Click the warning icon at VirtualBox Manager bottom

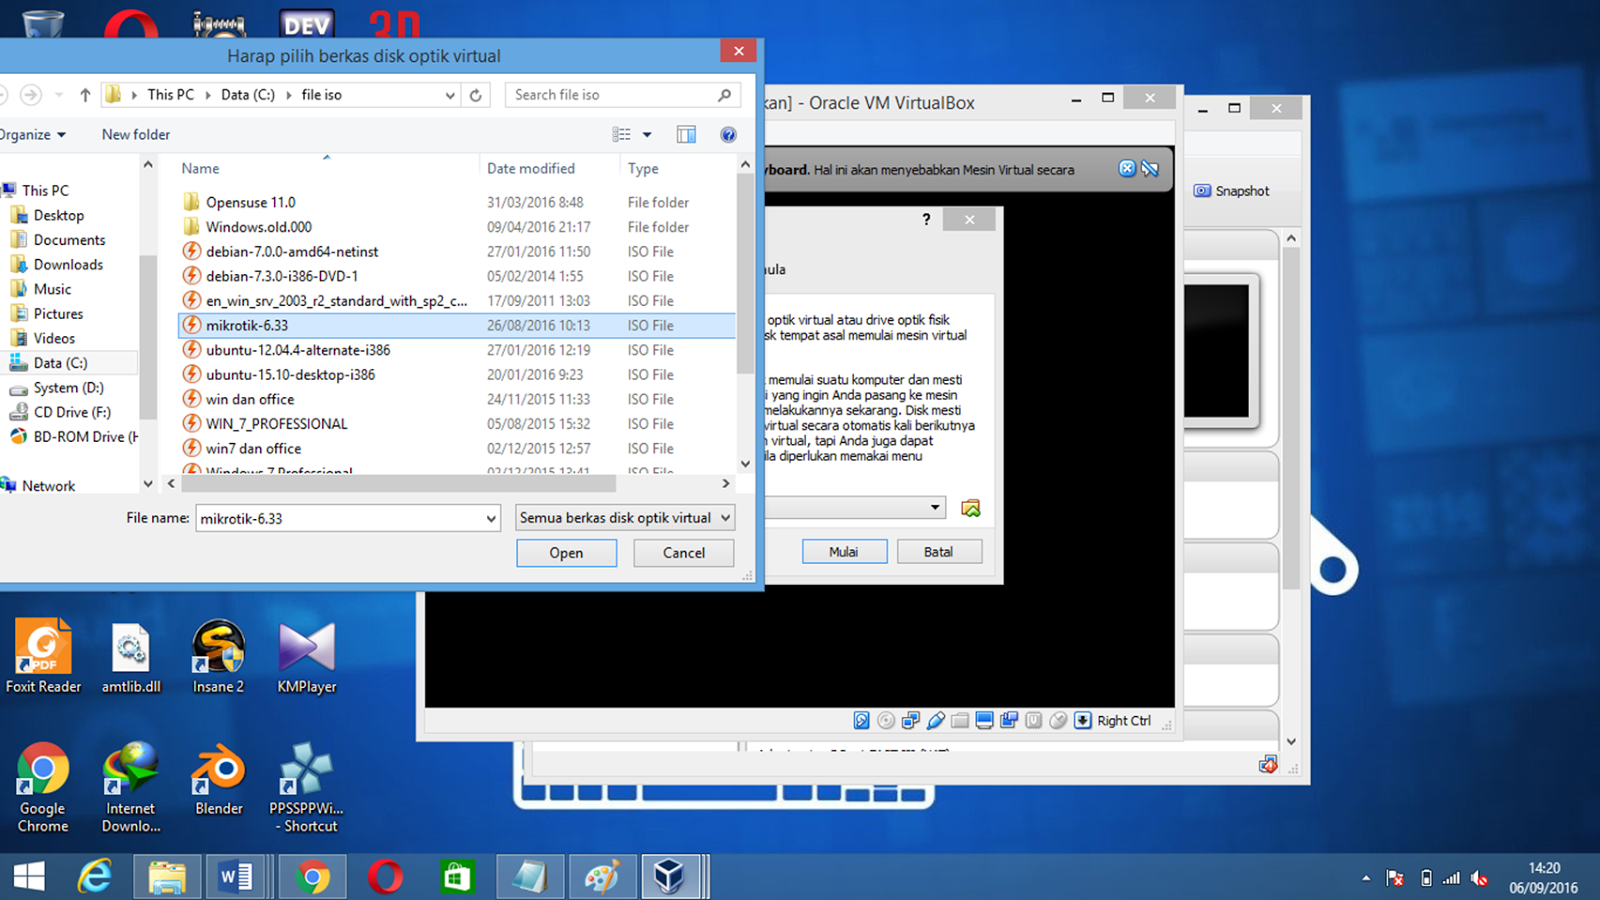(x=1268, y=765)
